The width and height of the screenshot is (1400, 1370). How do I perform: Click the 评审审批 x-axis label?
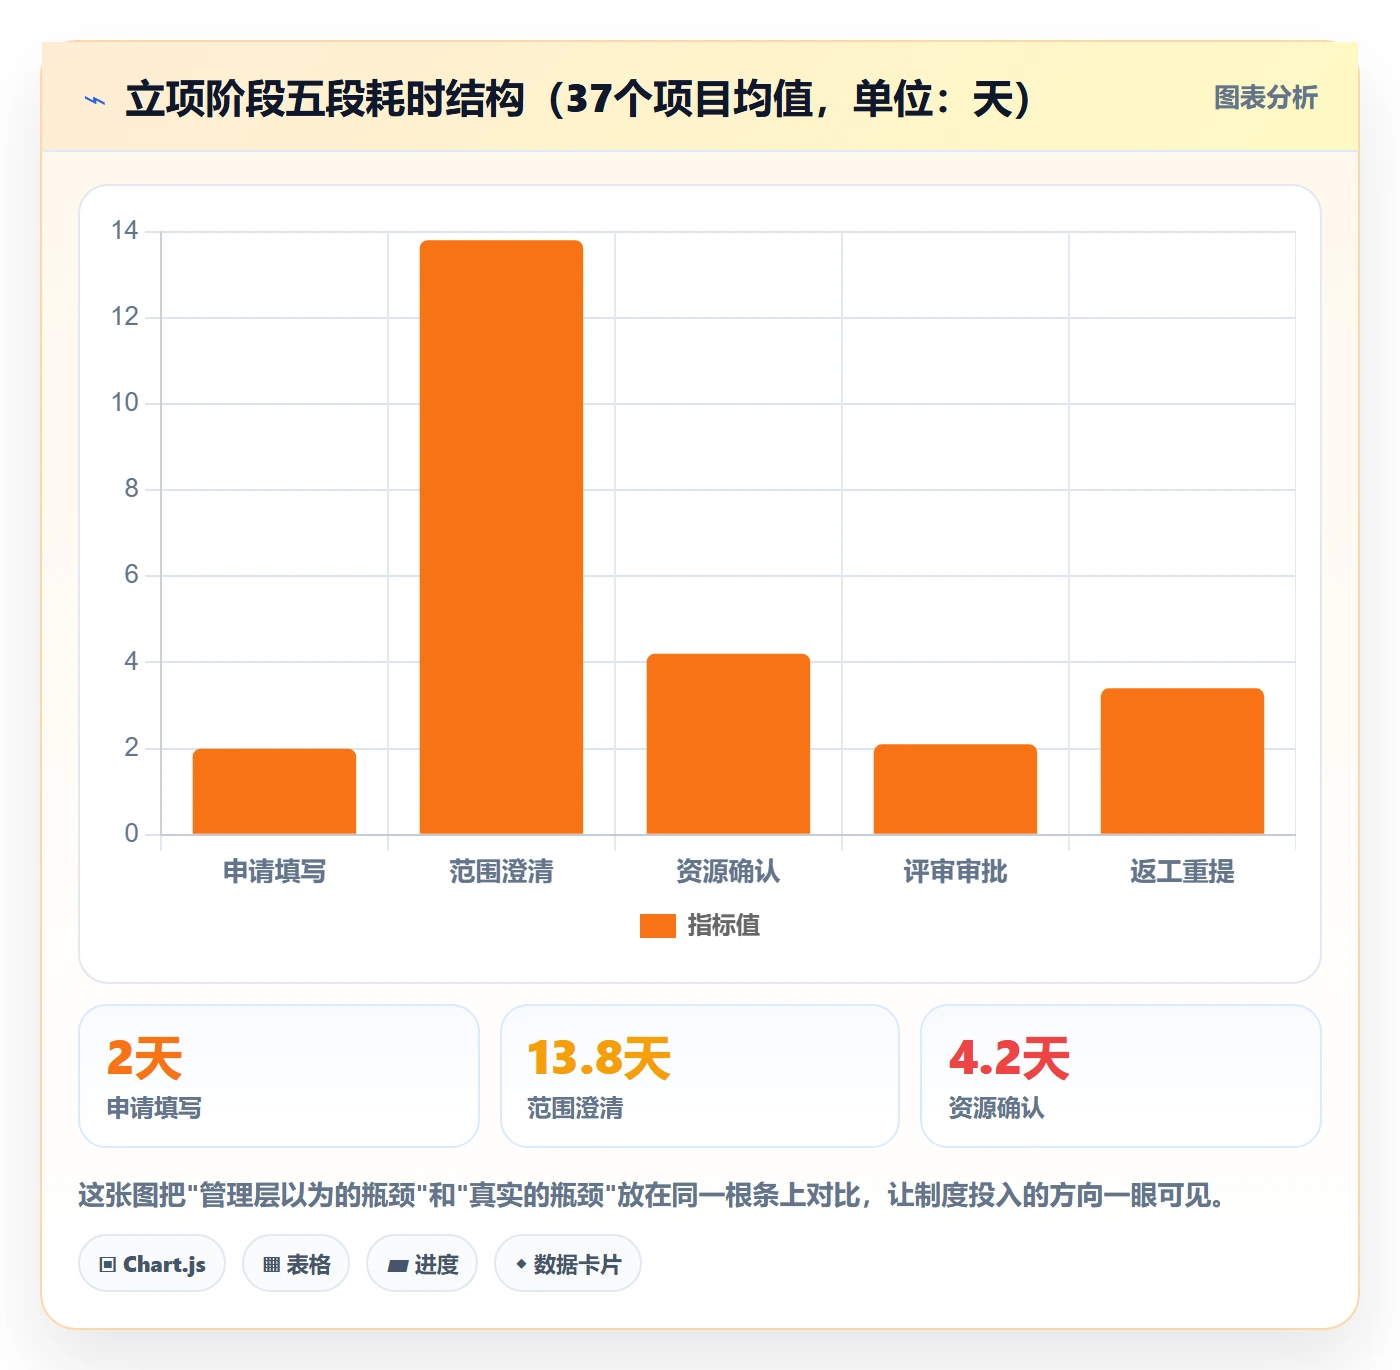[955, 872]
